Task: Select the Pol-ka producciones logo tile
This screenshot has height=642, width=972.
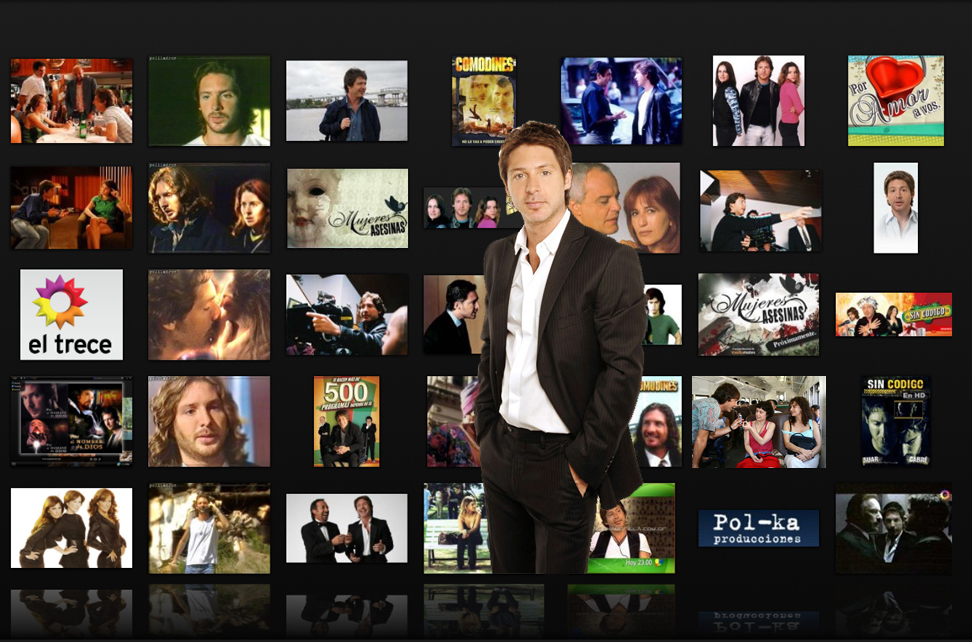Action: tap(758, 528)
